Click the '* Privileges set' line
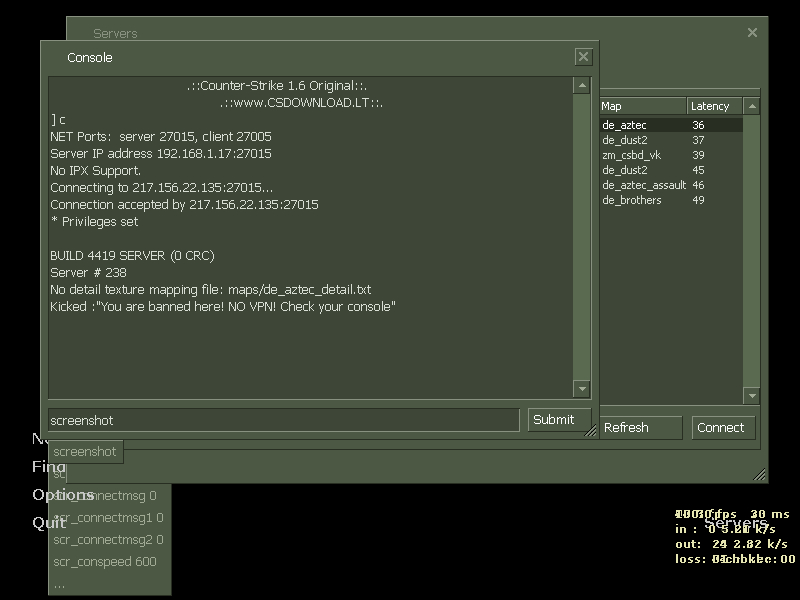Viewport: 800px width, 600px height. (x=94, y=221)
